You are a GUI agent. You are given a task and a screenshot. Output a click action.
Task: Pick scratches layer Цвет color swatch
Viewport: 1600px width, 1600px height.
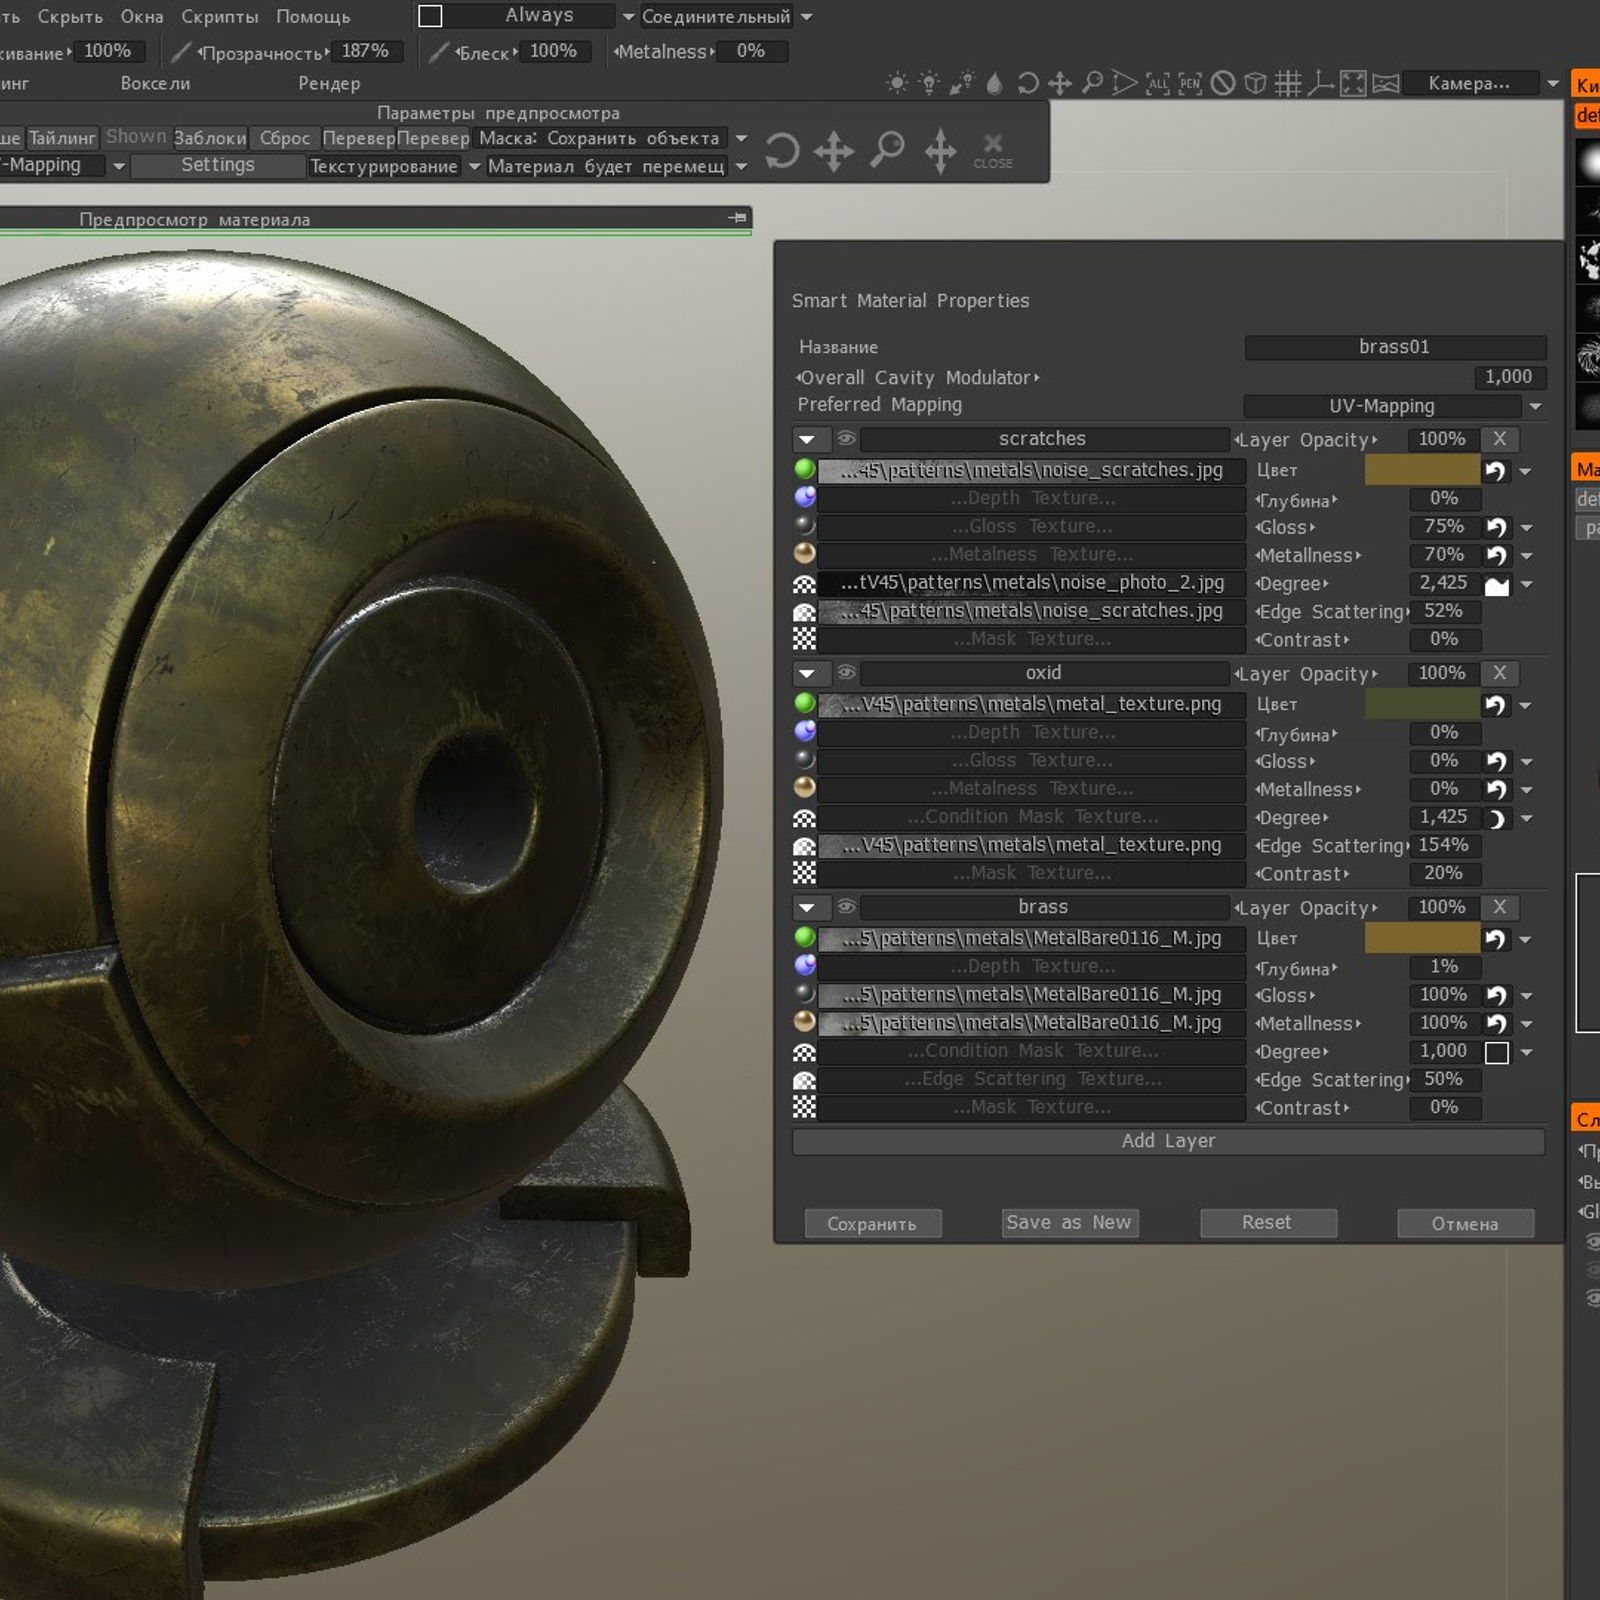tap(1422, 470)
